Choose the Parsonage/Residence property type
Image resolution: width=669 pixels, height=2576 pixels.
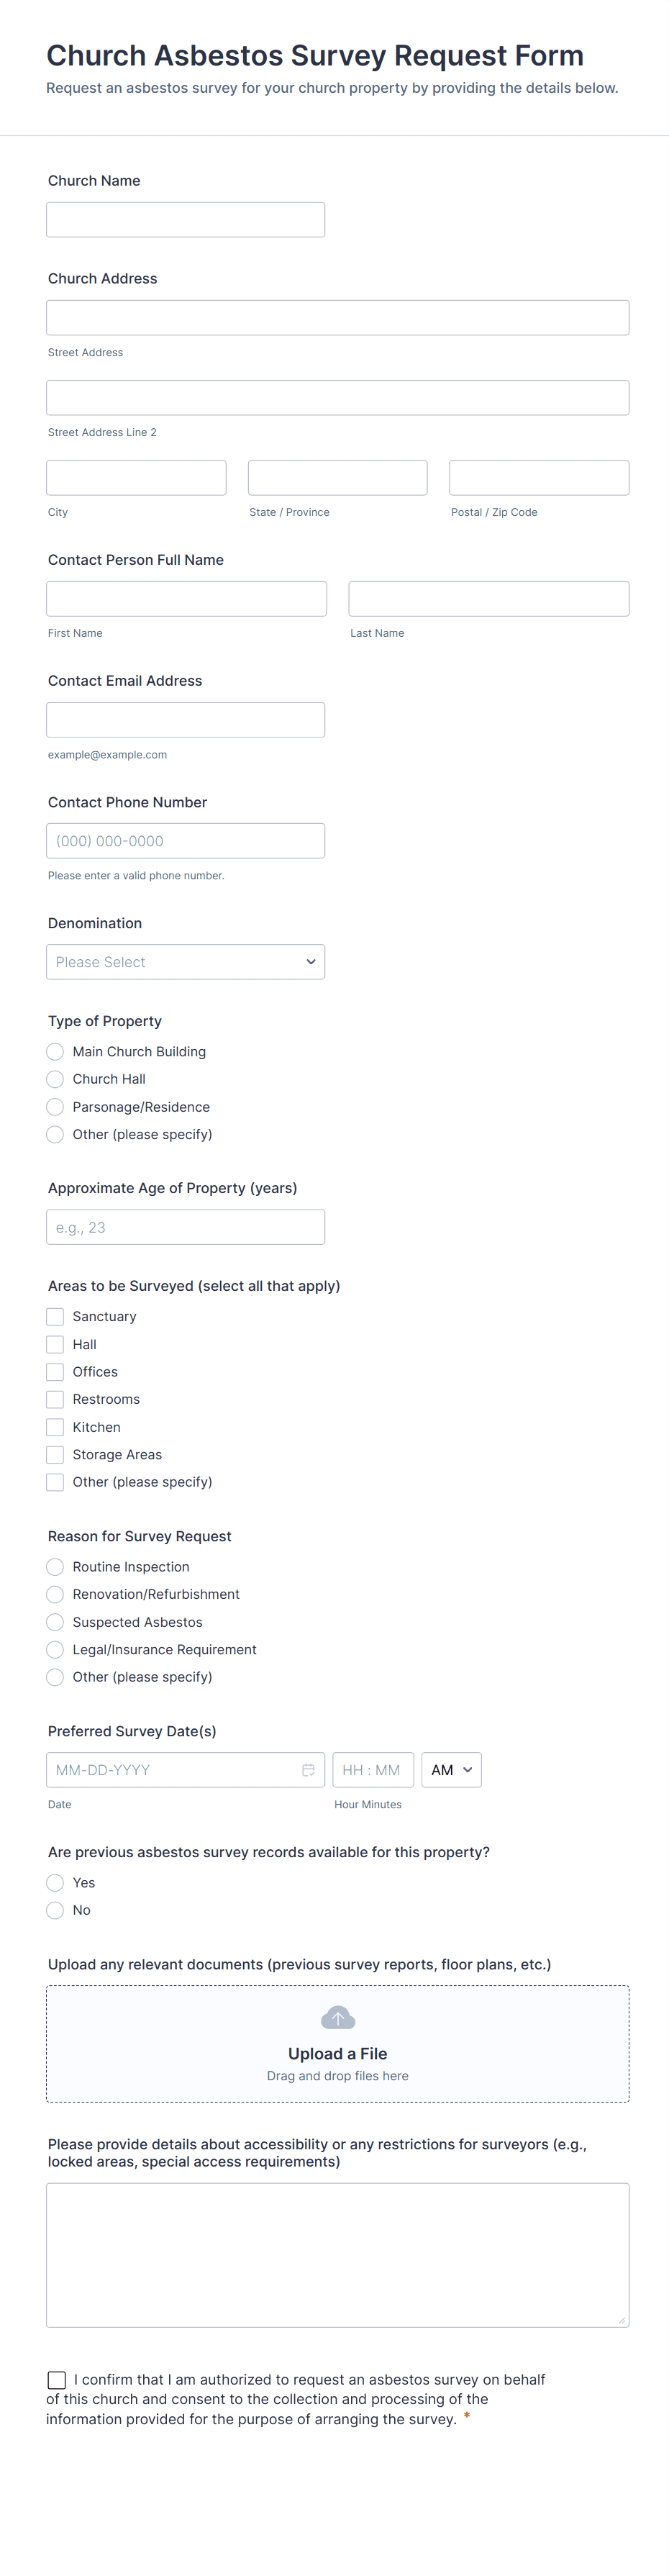pos(55,1107)
